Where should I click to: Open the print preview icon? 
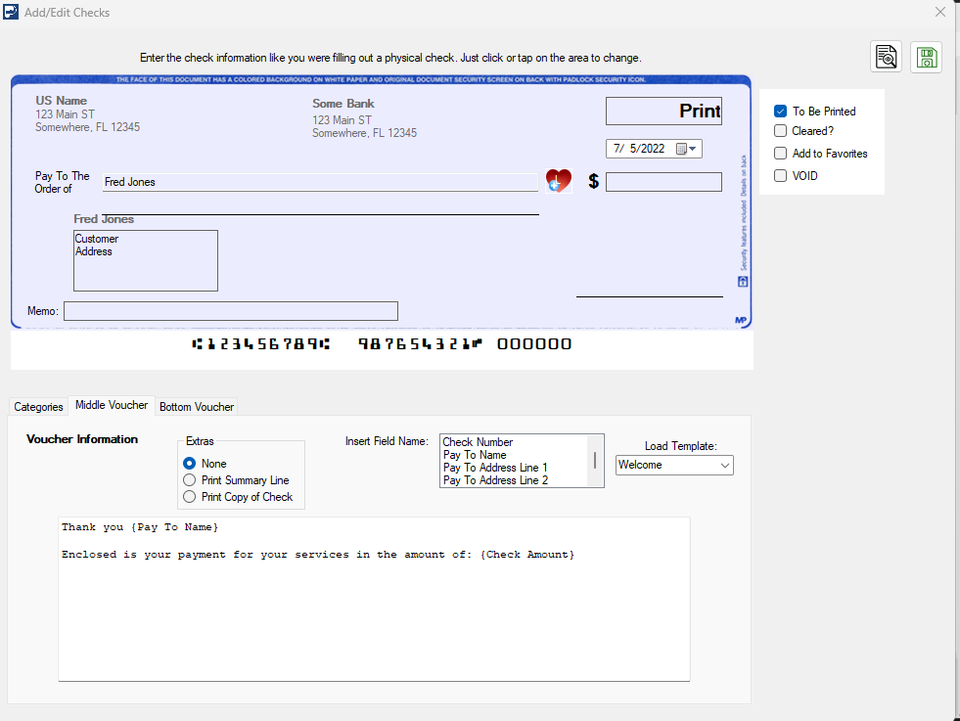coord(886,56)
